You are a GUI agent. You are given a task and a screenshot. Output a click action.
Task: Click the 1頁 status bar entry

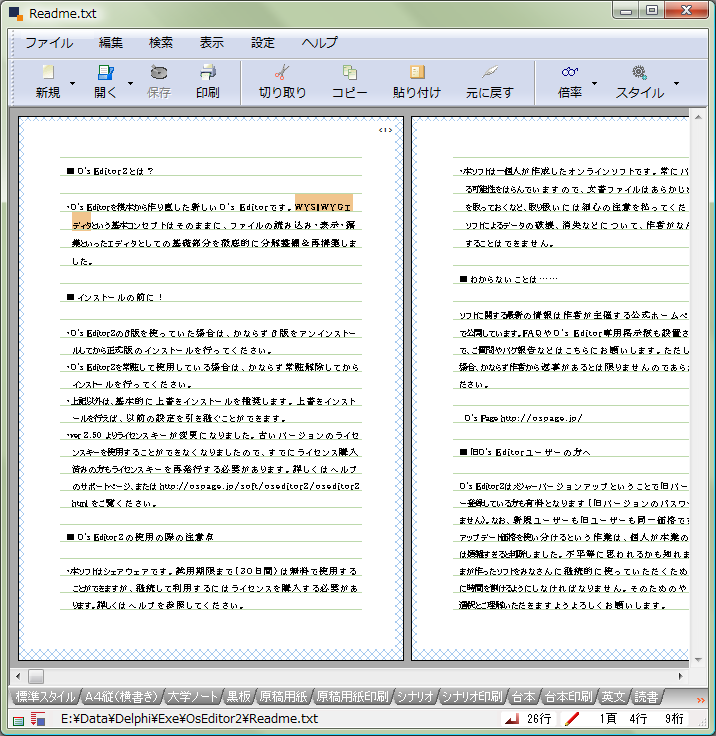[x=608, y=719]
